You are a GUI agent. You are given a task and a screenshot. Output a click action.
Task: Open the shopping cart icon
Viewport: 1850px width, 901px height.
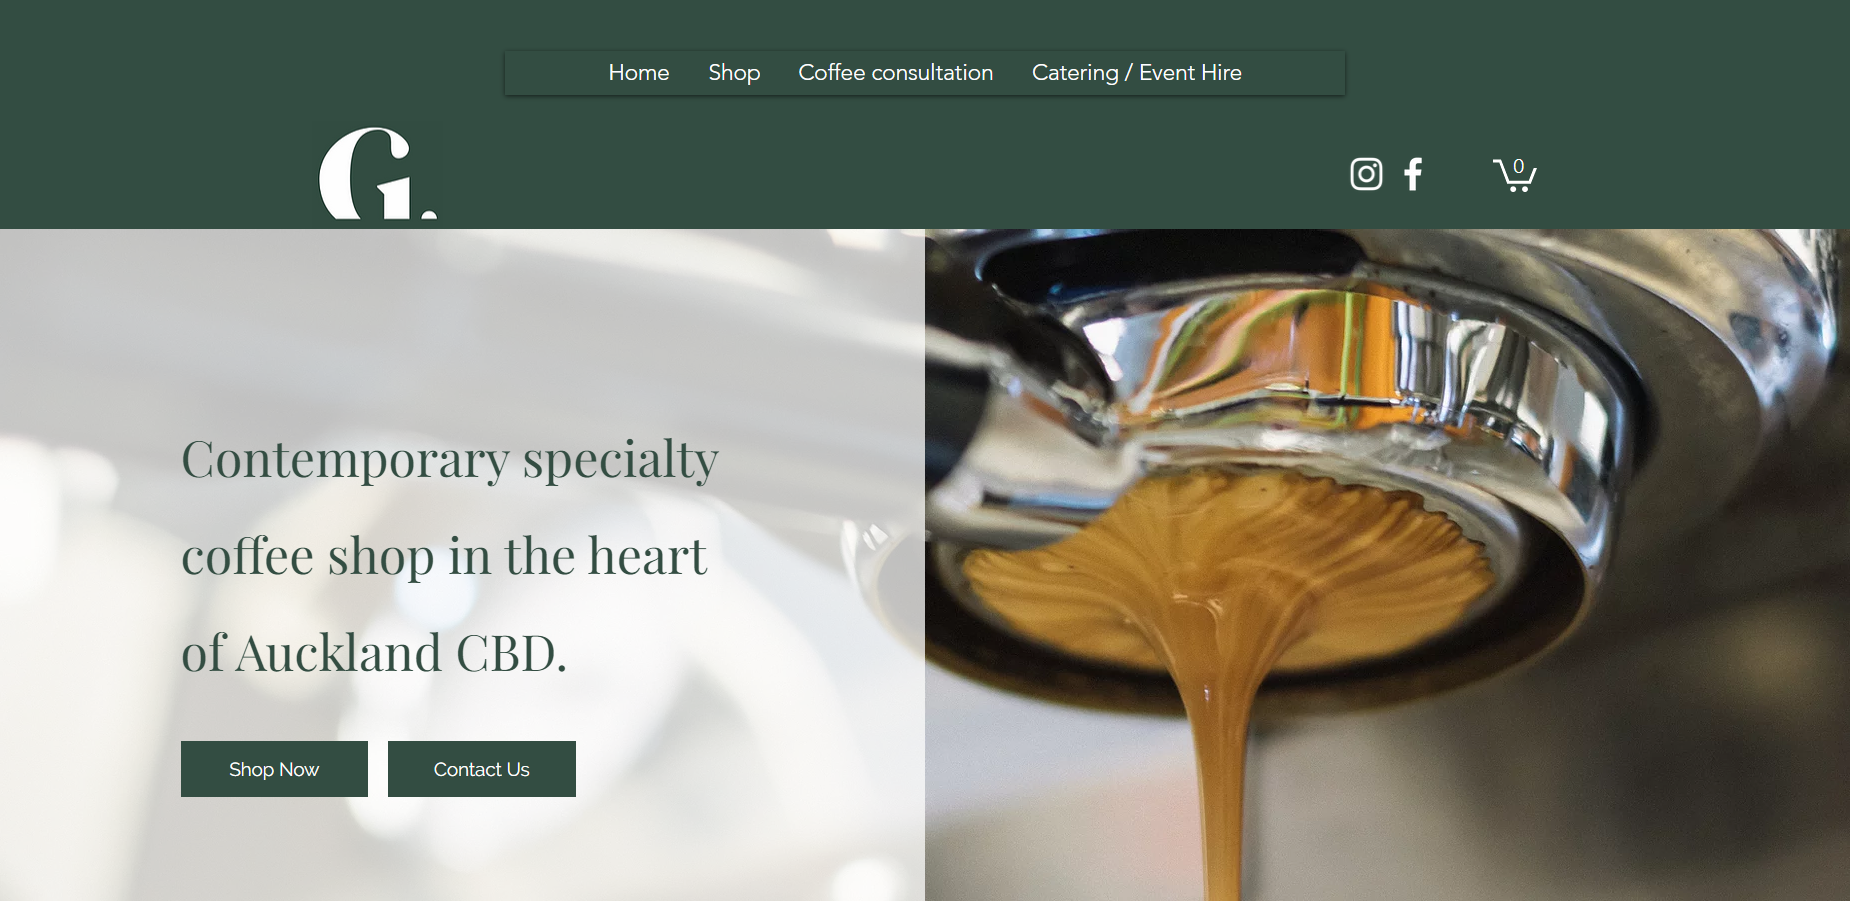click(x=1515, y=174)
